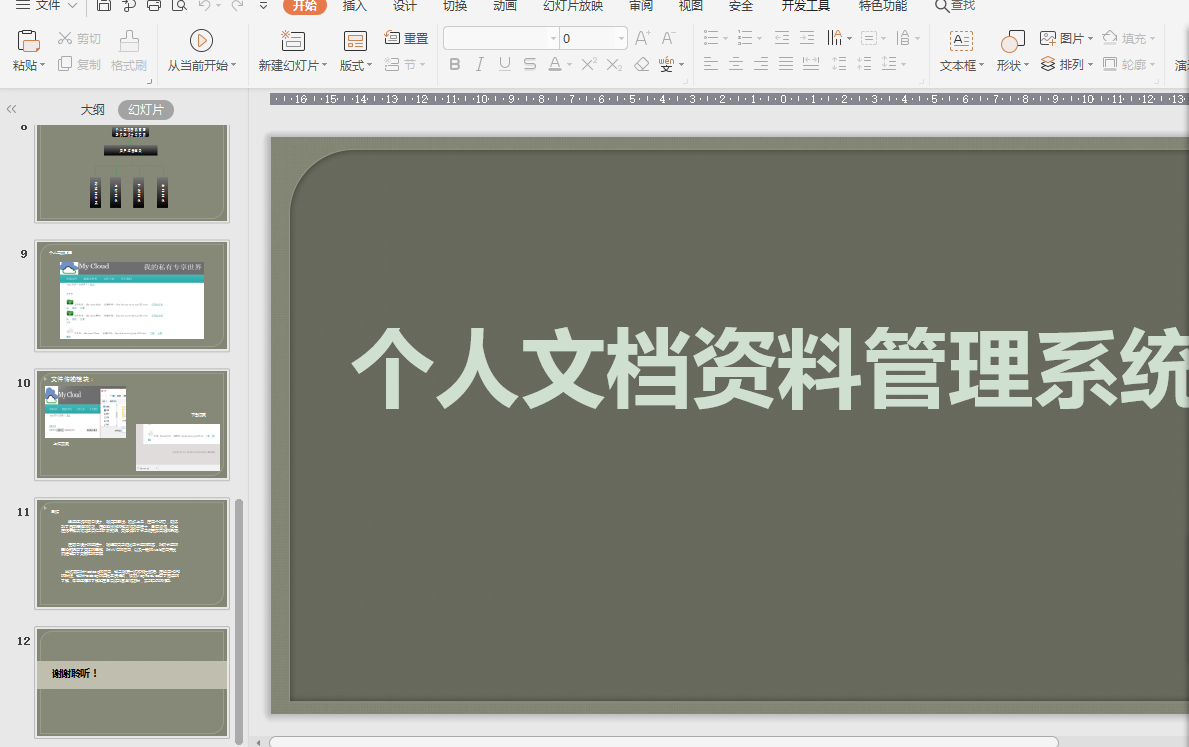Click the bullet list icon
Viewport: 1189px width, 747px height.
point(711,38)
